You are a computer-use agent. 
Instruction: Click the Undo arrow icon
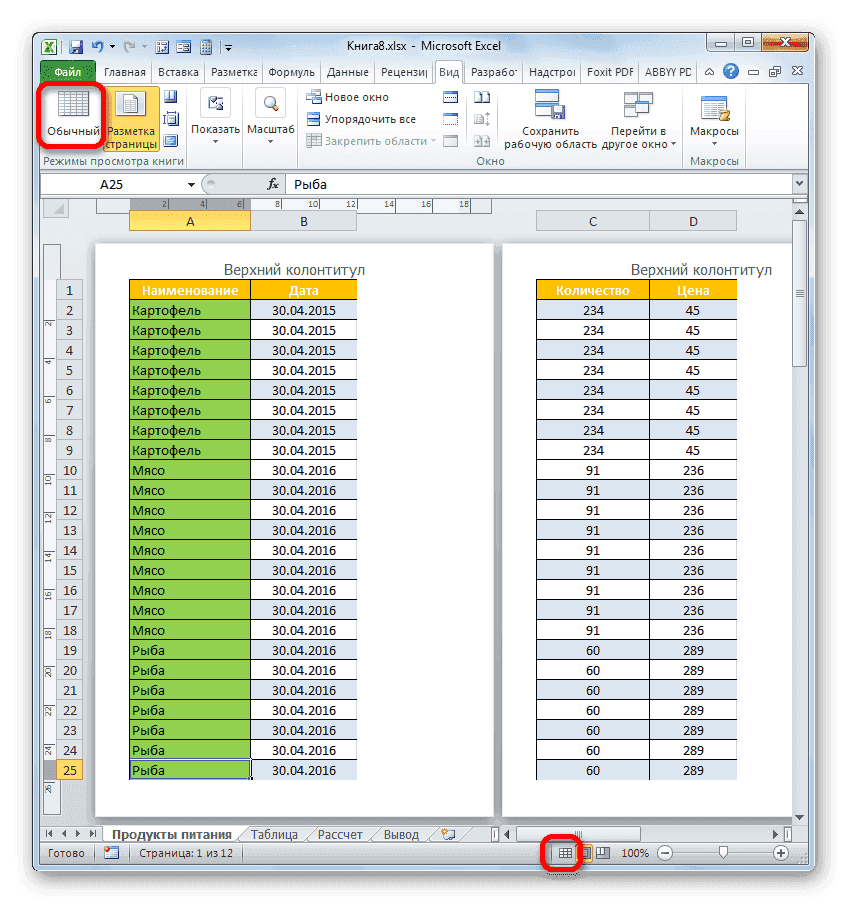(97, 46)
